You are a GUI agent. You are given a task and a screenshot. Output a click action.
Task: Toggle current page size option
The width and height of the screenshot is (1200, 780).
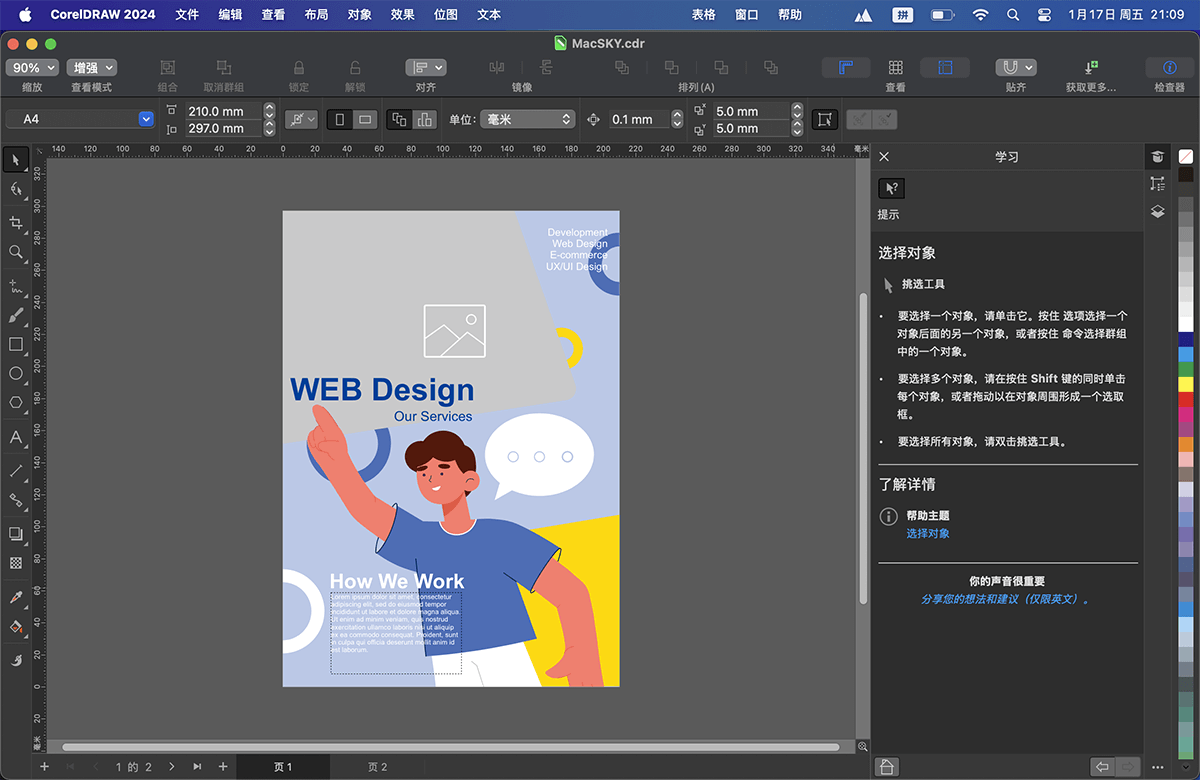pos(424,119)
